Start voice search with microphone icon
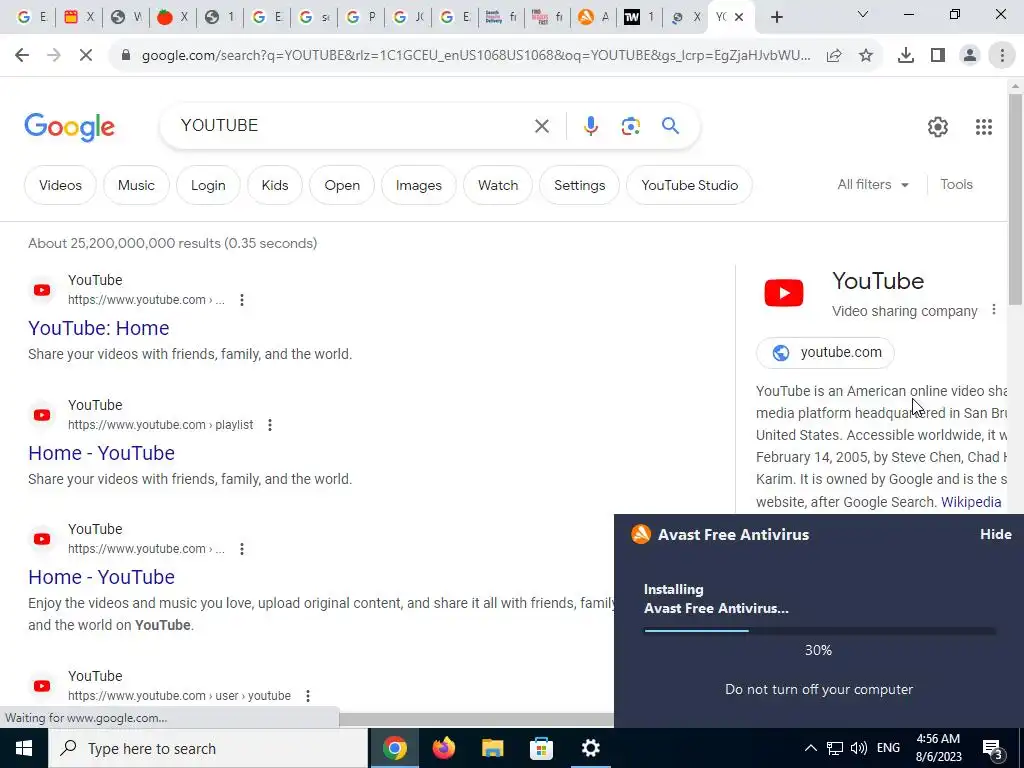Viewport: 1024px width, 768px height. coord(591,125)
